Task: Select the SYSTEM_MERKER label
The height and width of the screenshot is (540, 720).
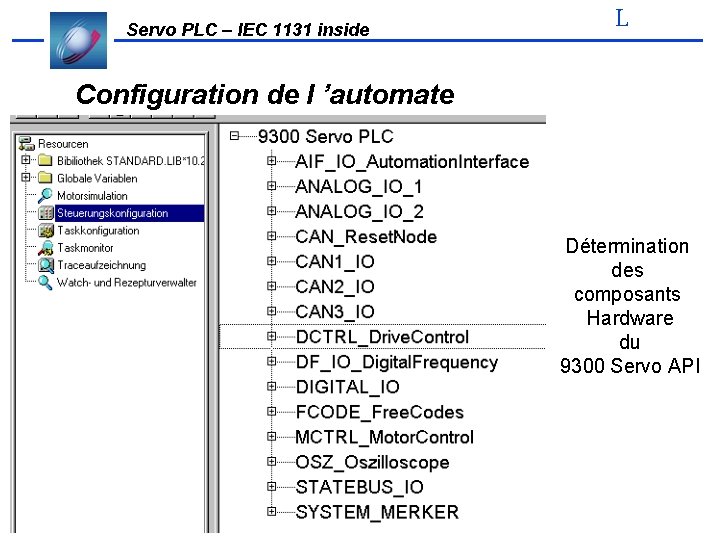Action: pos(377,512)
